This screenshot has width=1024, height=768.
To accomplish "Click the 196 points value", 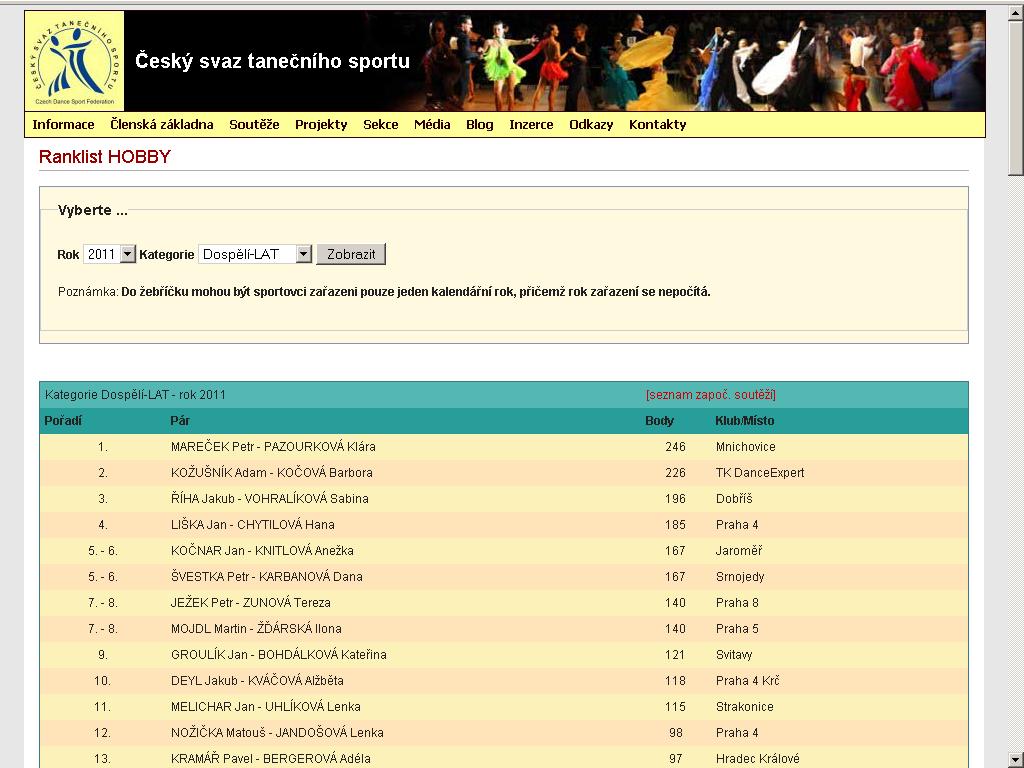I will tap(675, 499).
